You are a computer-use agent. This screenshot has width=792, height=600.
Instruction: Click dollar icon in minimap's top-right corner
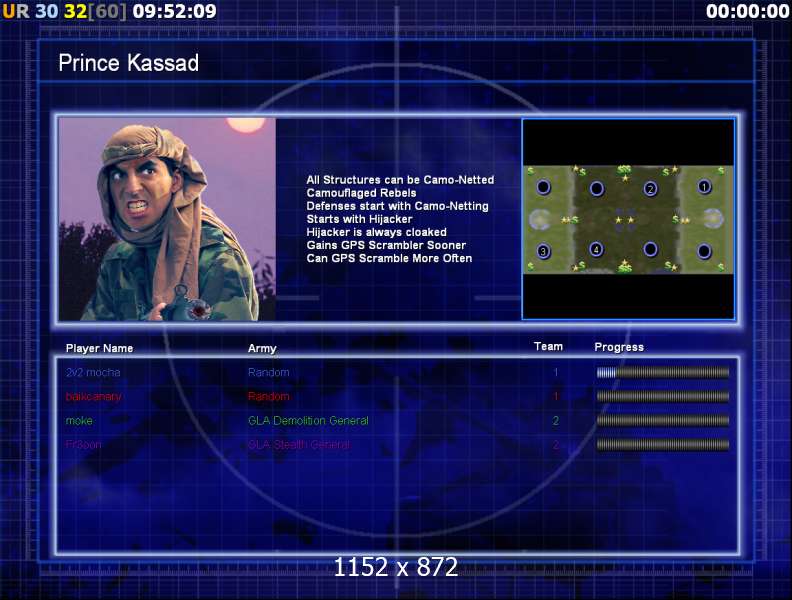point(721,171)
